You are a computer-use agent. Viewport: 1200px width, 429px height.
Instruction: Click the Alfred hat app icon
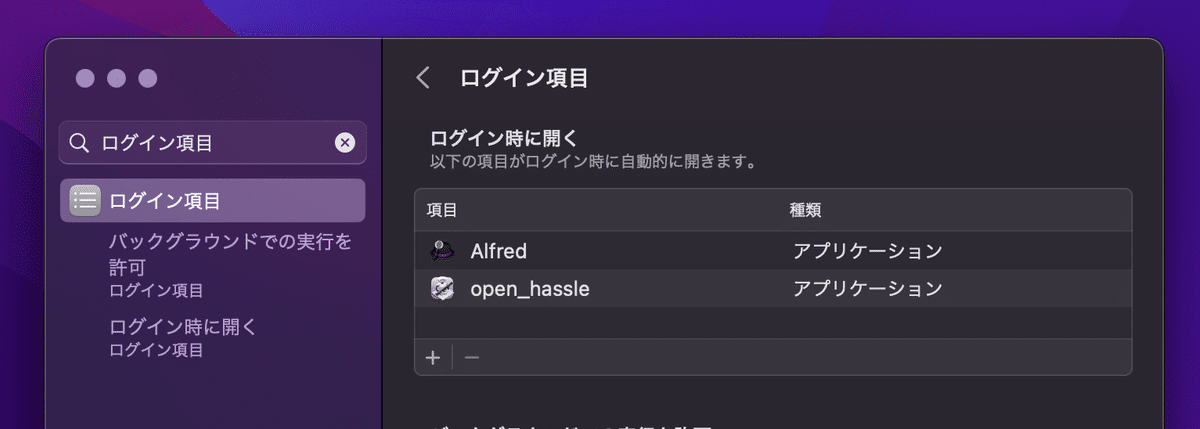coord(443,250)
